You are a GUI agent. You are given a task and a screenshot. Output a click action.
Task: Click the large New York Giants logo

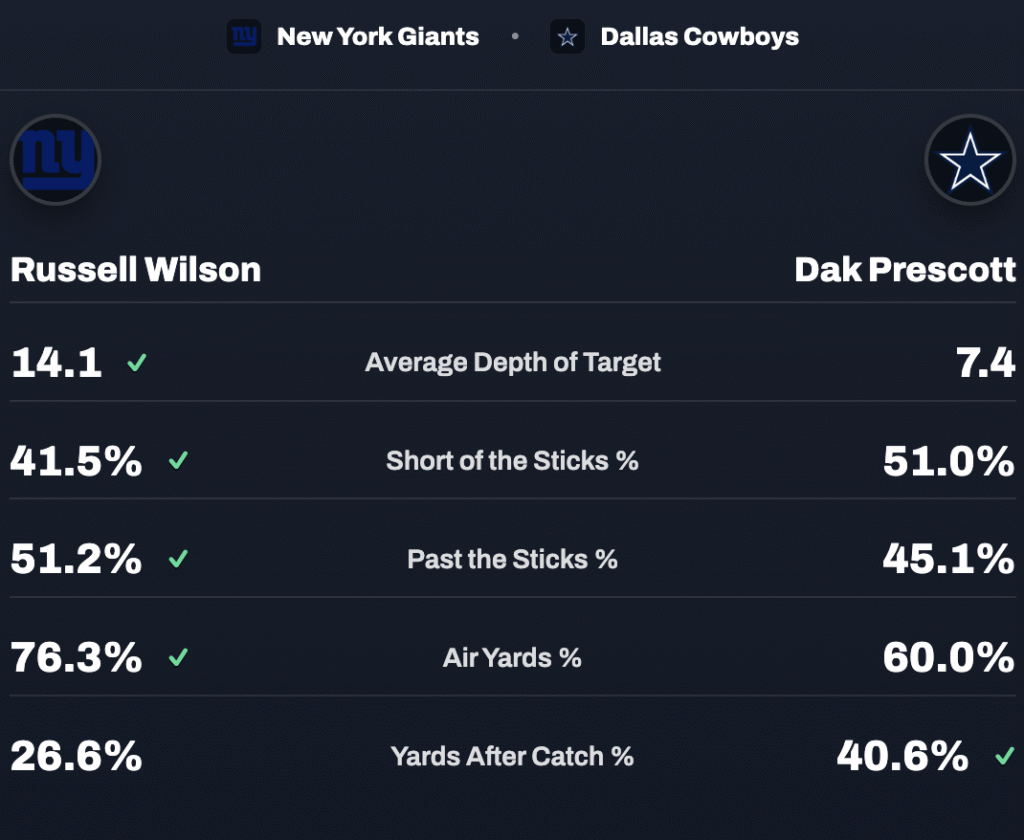(x=56, y=160)
